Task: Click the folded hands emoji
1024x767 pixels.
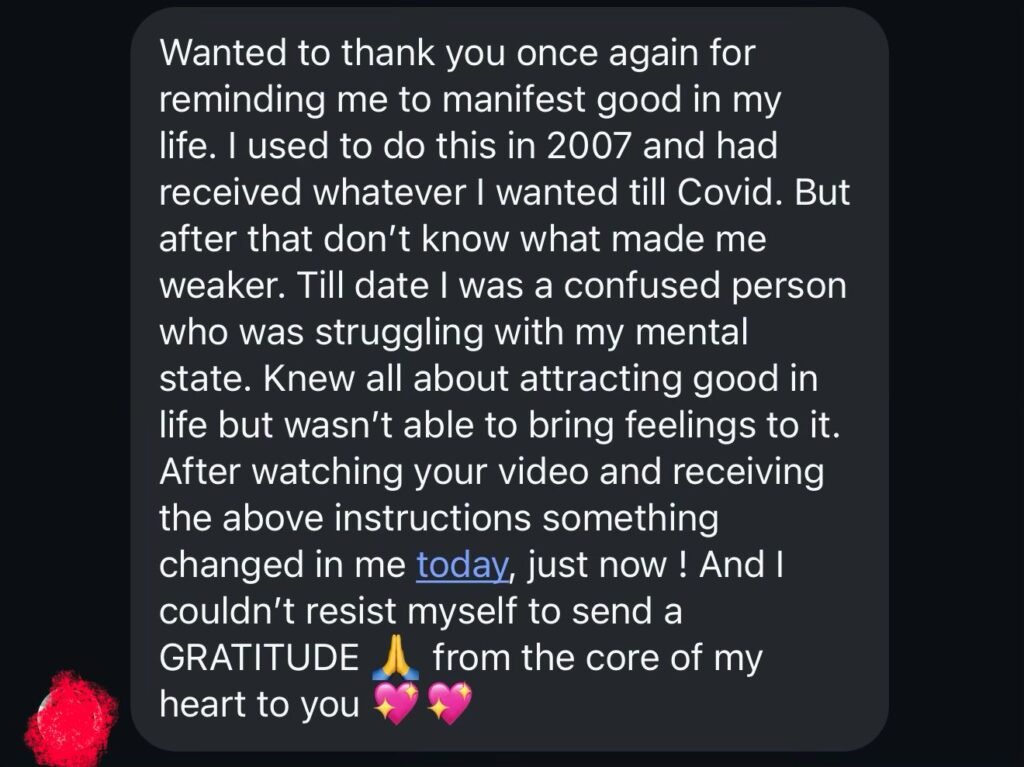Action: (x=393, y=660)
